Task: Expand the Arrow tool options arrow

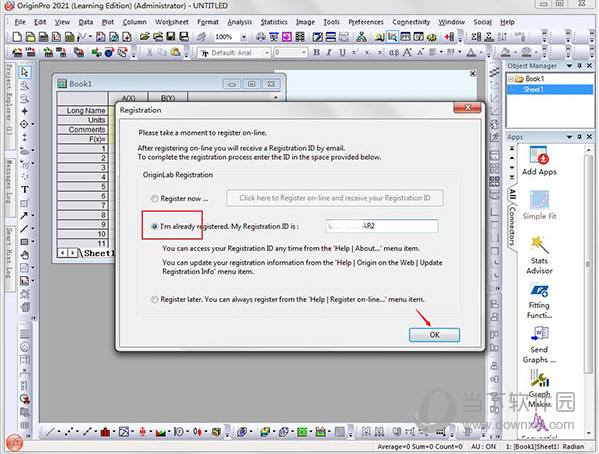Action: [x=32, y=216]
